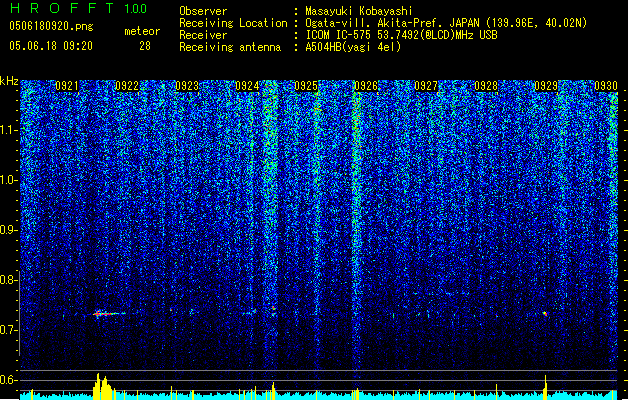Viewport: 629px width, 400px height.
Task: Click the 0928 time marker
Action: pos(486,86)
